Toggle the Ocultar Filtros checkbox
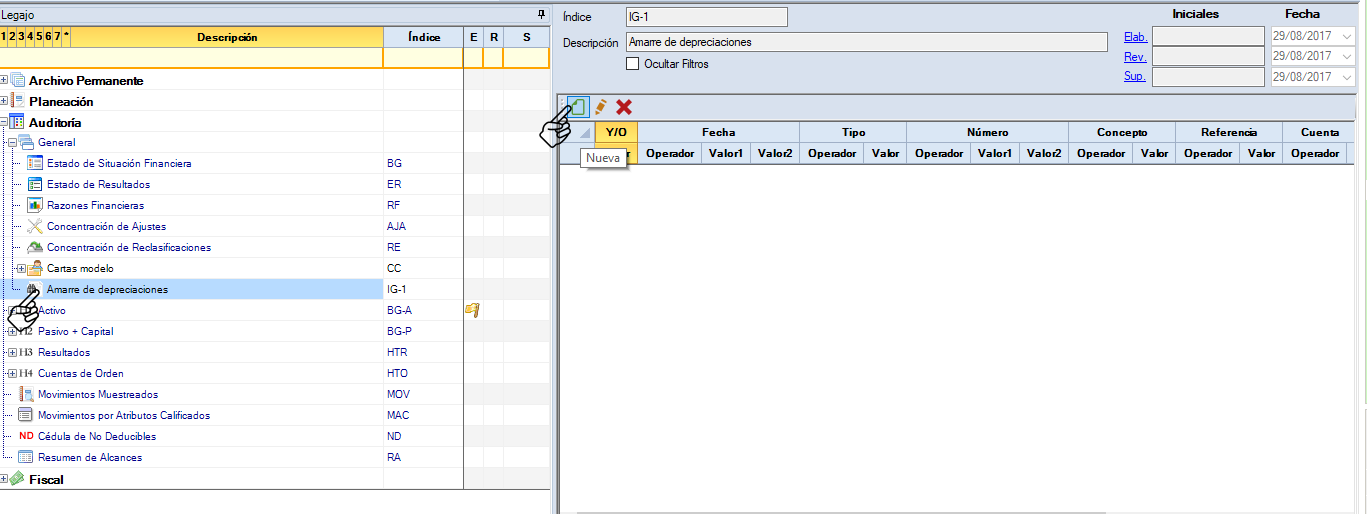Screen dimensions: 1367x514 coord(632,64)
